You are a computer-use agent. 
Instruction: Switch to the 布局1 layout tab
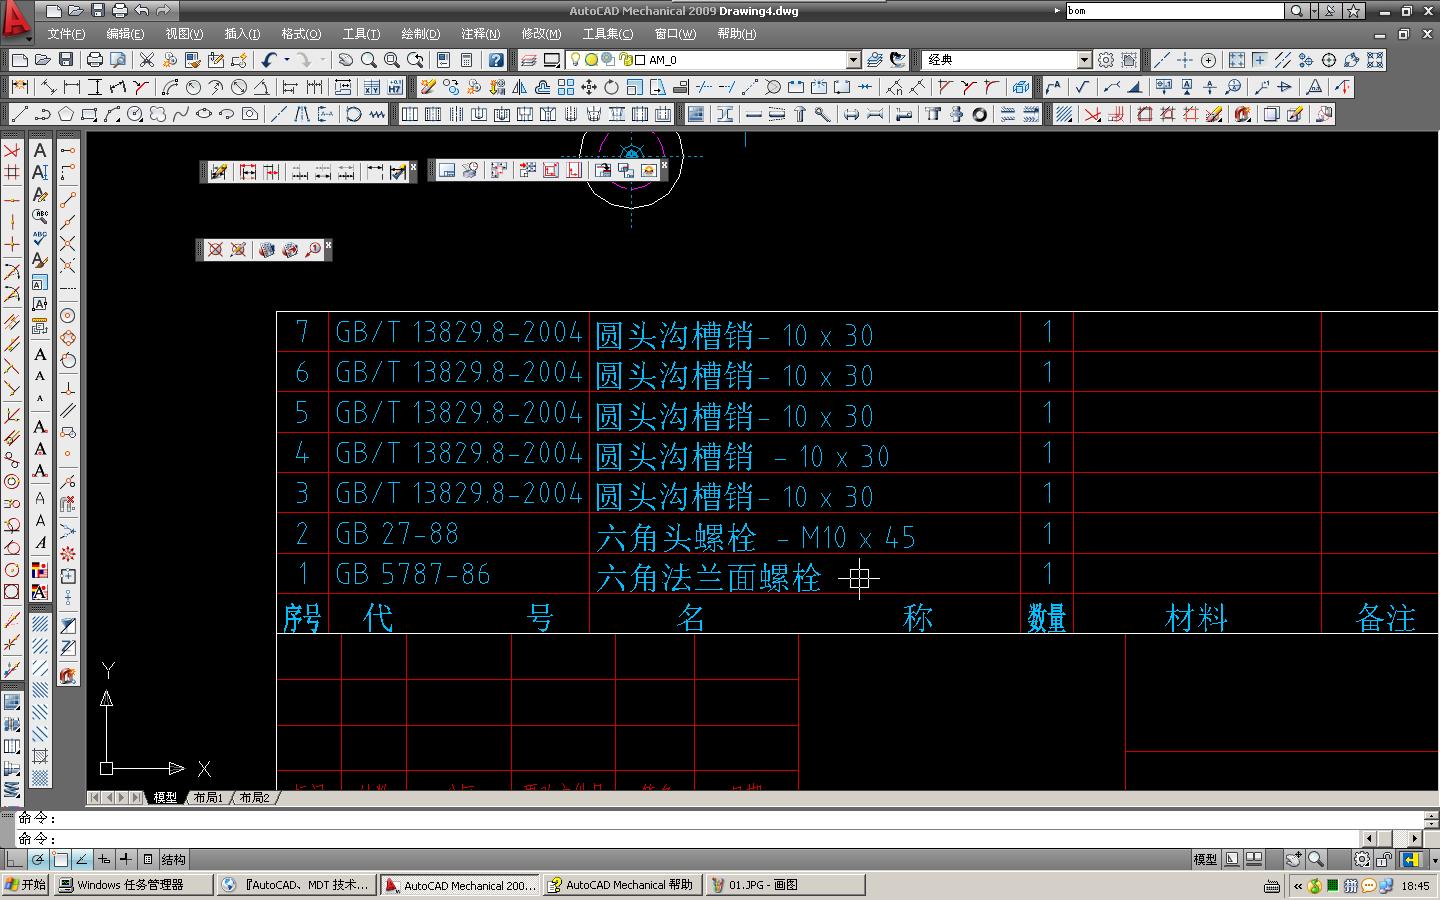click(x=208, y=797)
